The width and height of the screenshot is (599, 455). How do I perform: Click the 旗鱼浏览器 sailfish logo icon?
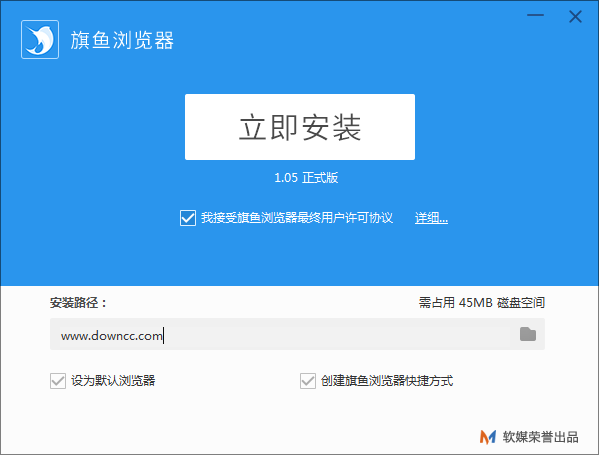click(x=40, y=39)
